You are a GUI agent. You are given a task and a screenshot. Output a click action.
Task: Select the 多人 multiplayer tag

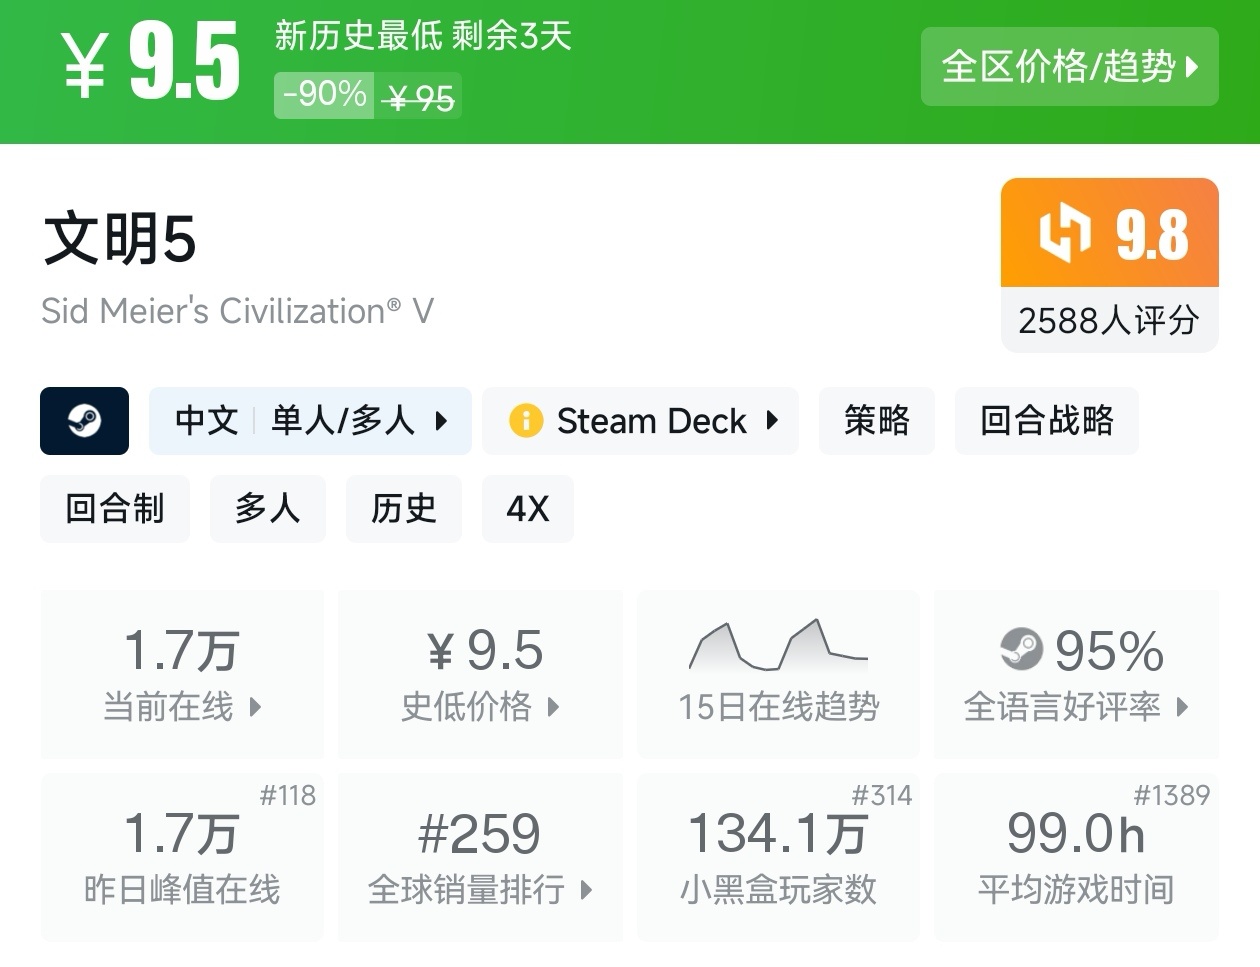[x=268, y=509]
